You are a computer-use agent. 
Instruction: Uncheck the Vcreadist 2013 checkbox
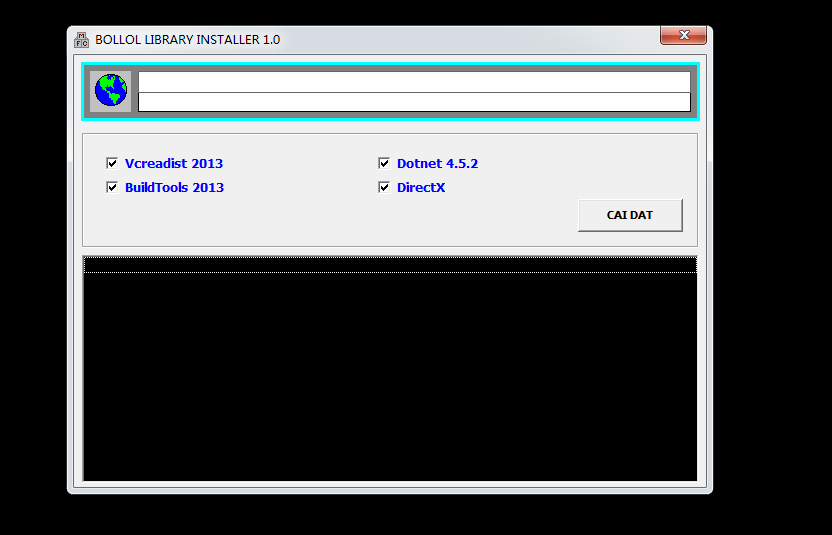coord(112,163)
